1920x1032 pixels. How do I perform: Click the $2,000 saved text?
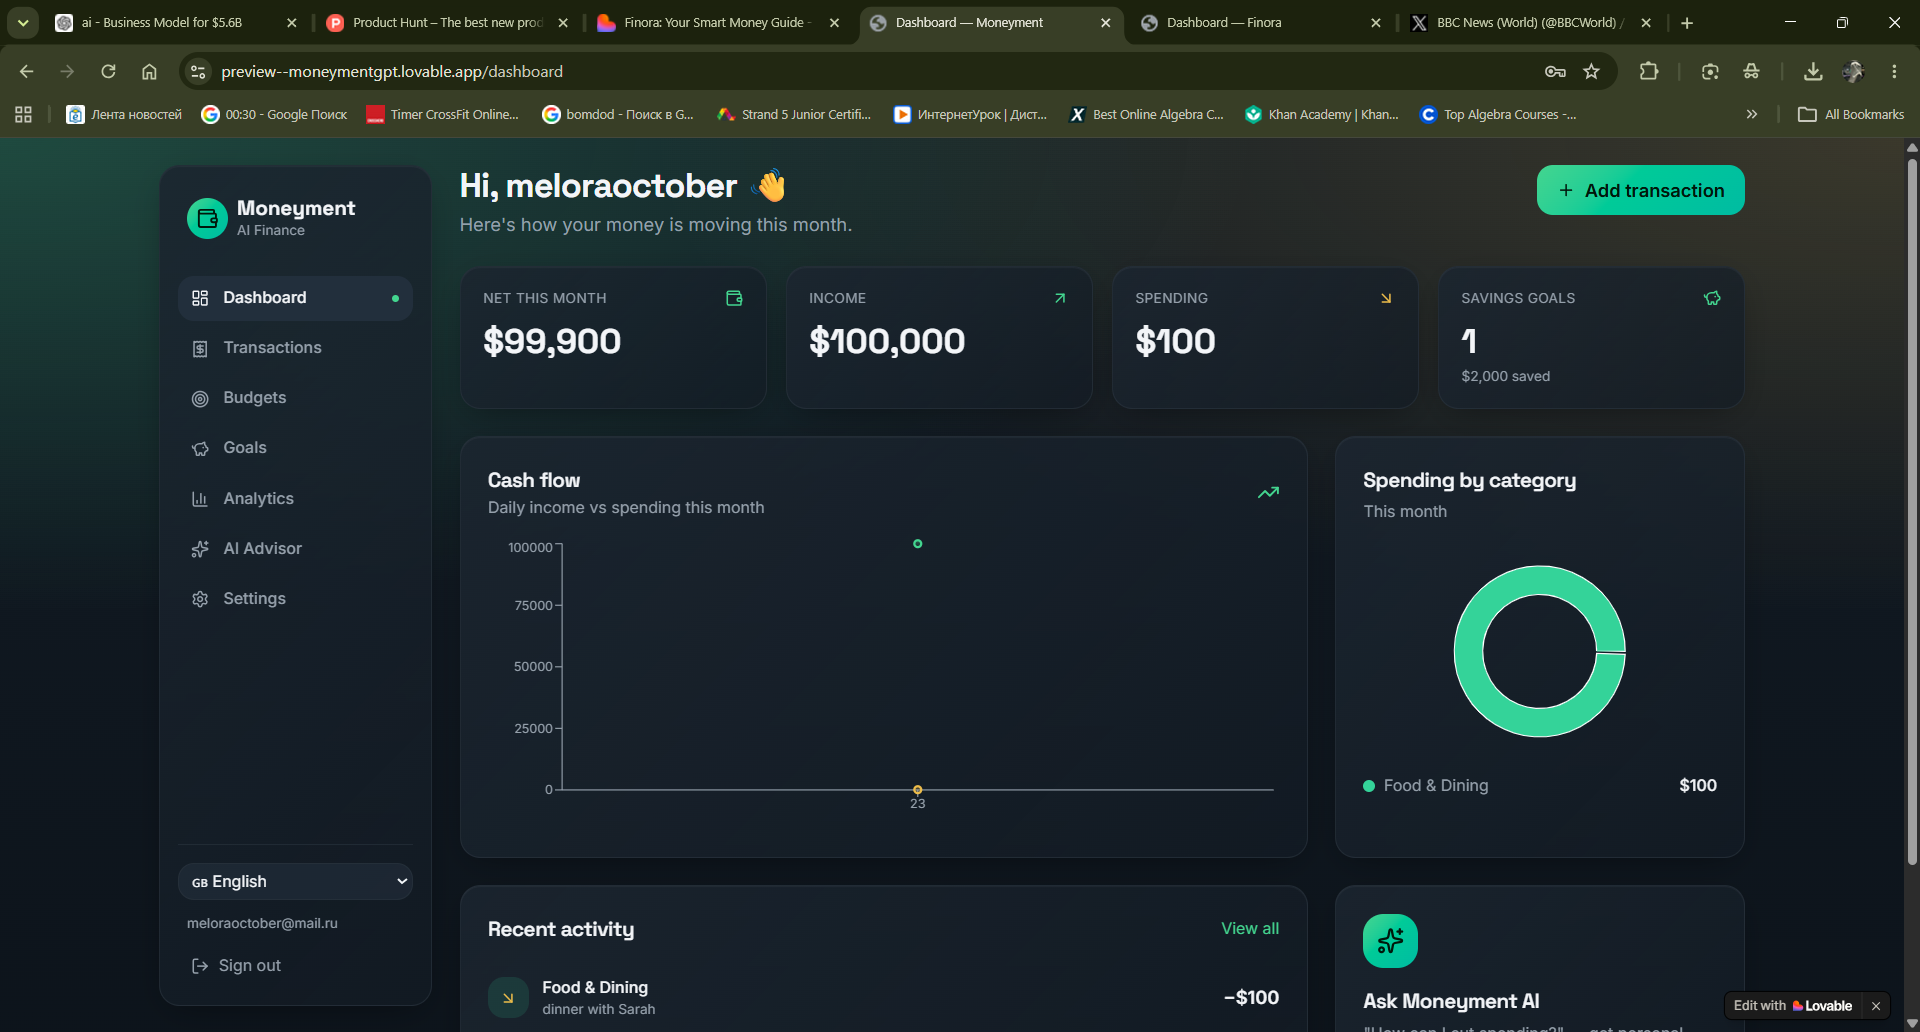[x=1505, y=376]
